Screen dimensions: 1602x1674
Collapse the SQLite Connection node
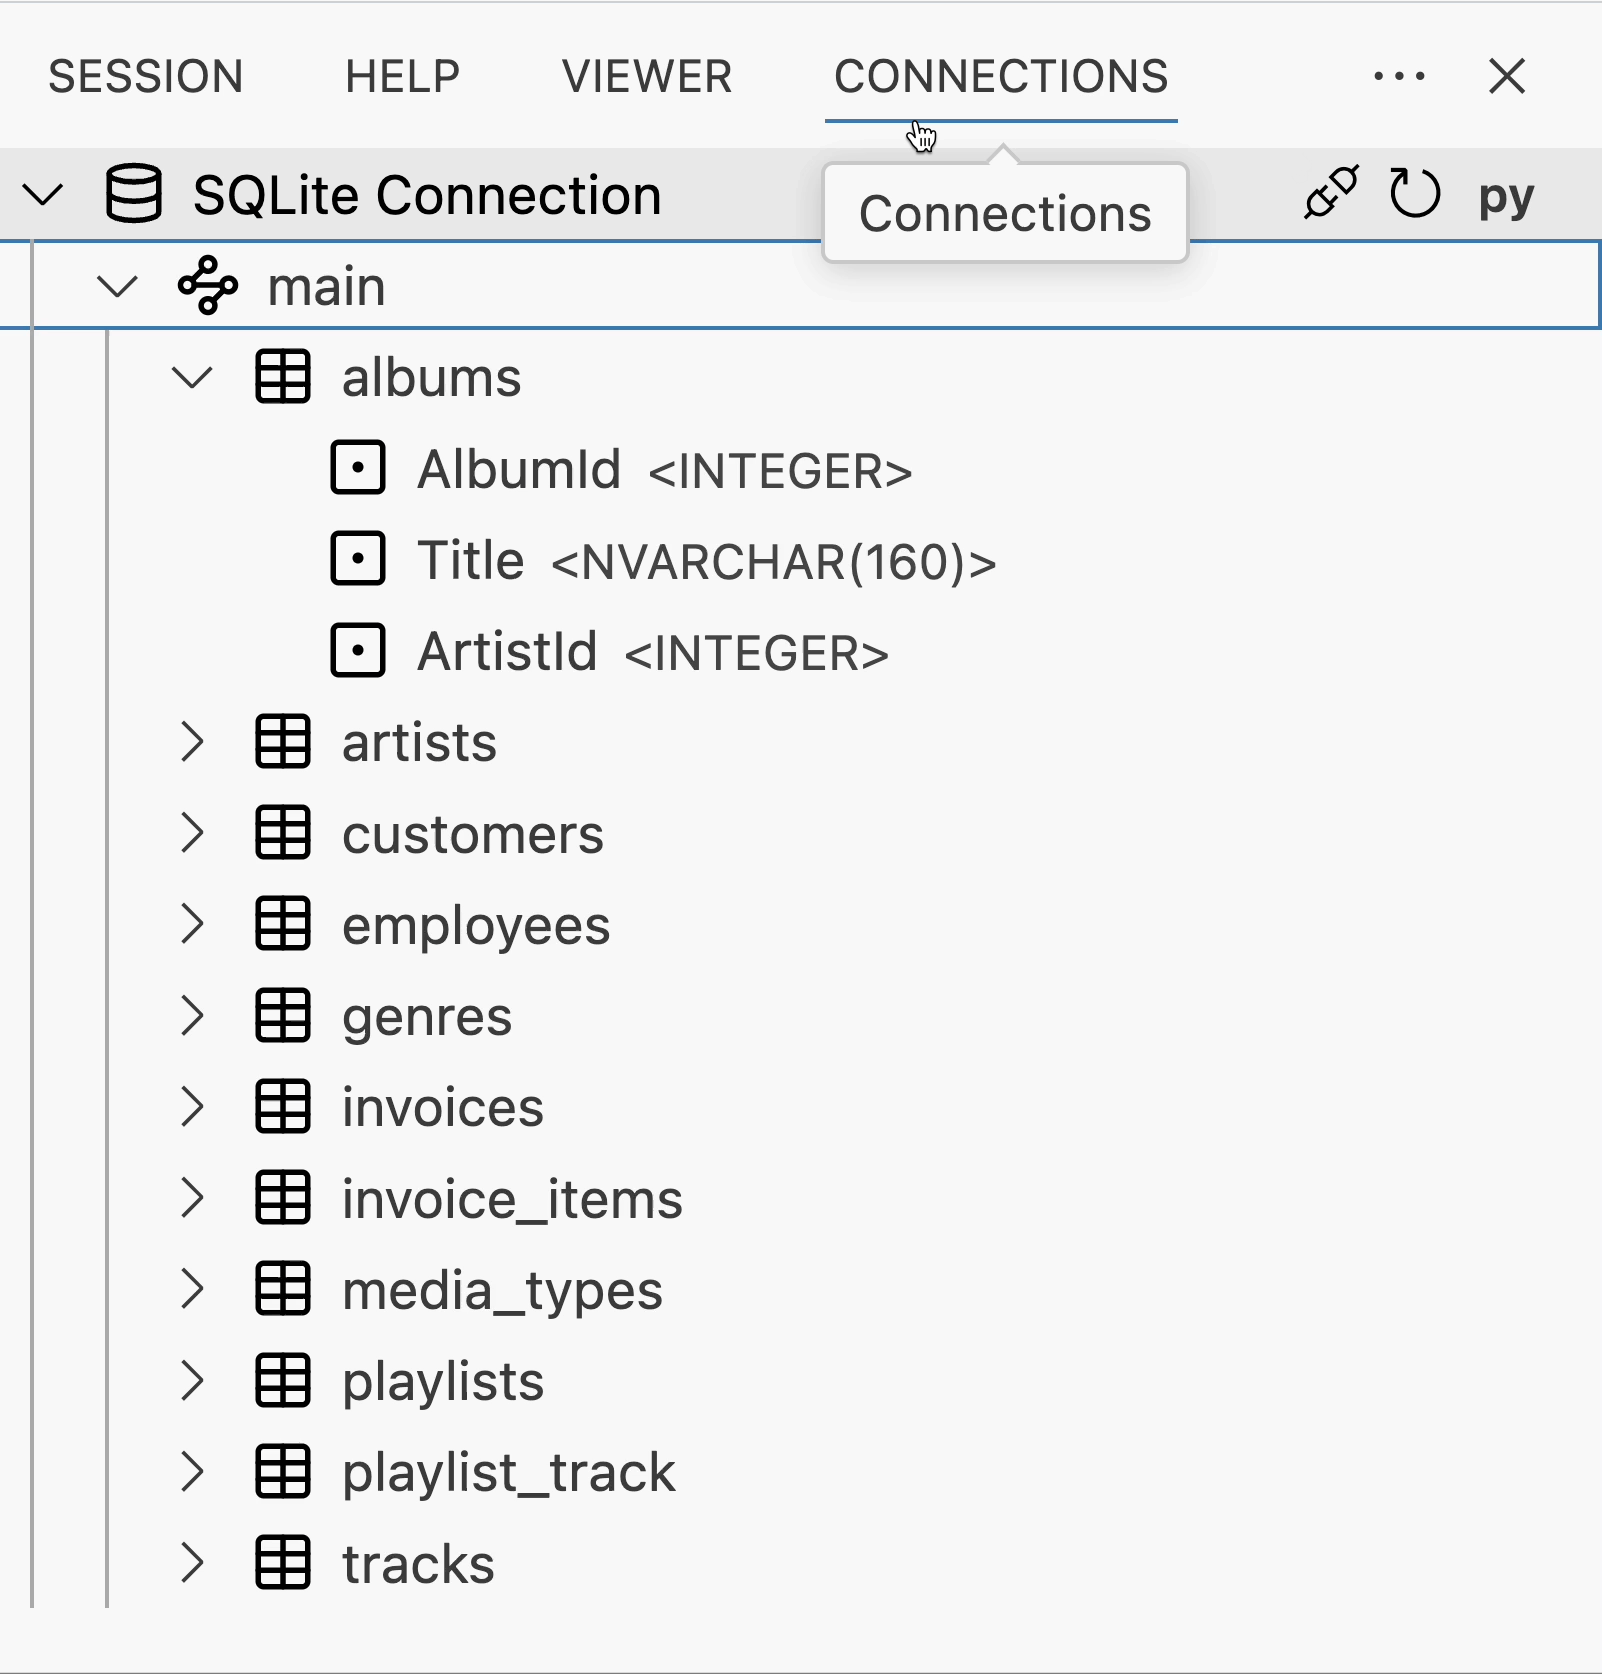coord(42,194)
